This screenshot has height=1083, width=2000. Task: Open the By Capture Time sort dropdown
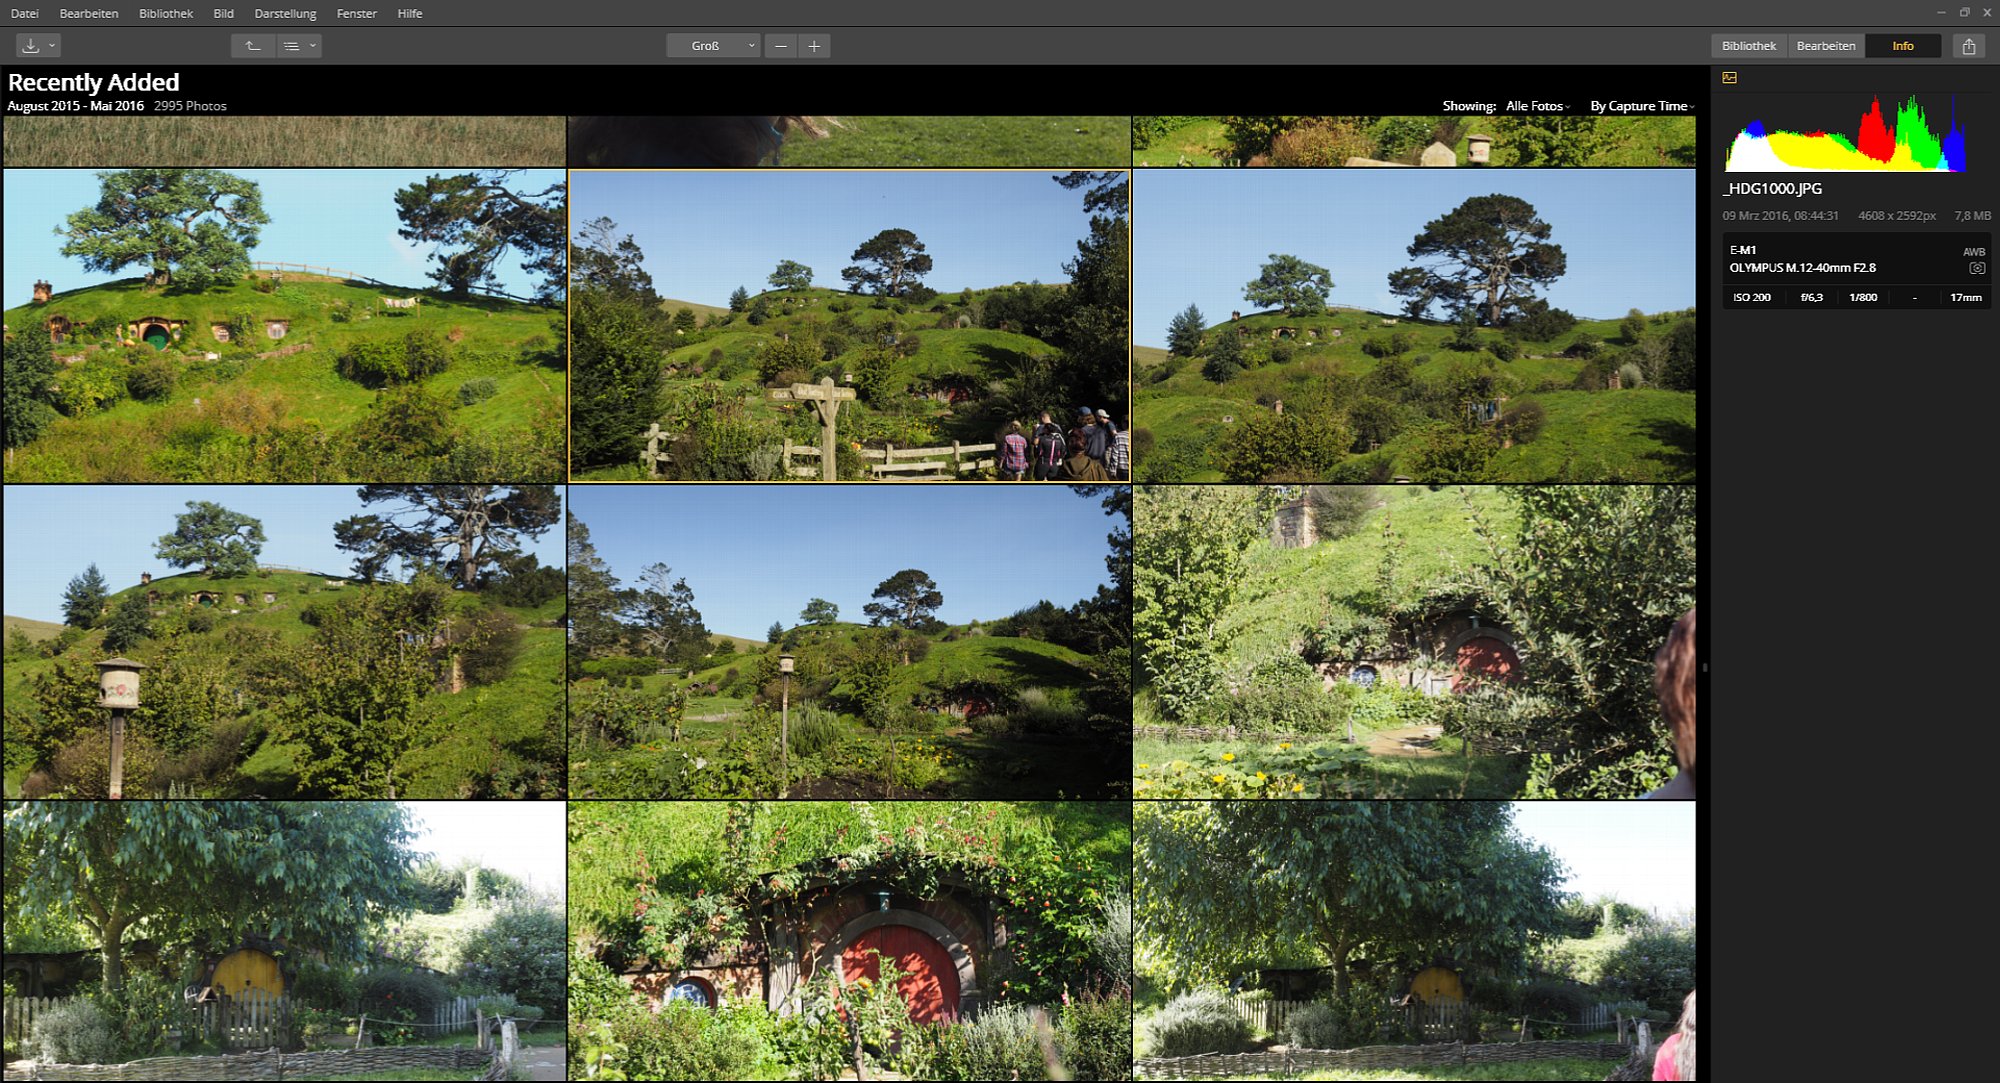1642,106
